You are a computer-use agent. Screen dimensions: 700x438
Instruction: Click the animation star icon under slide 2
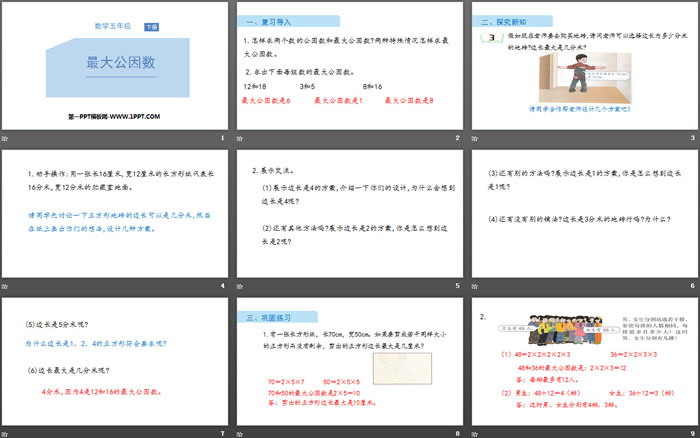pos(241,137)
